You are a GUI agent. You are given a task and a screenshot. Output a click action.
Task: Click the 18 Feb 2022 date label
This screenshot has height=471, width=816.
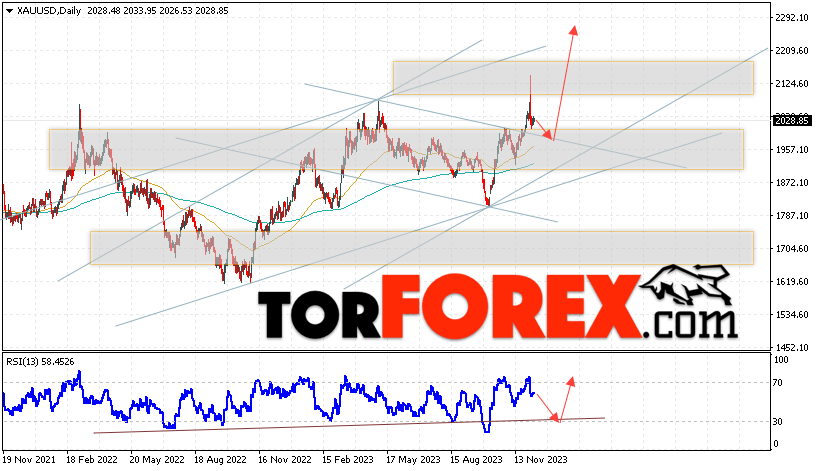pyautogui.click(x=92, y=460)
